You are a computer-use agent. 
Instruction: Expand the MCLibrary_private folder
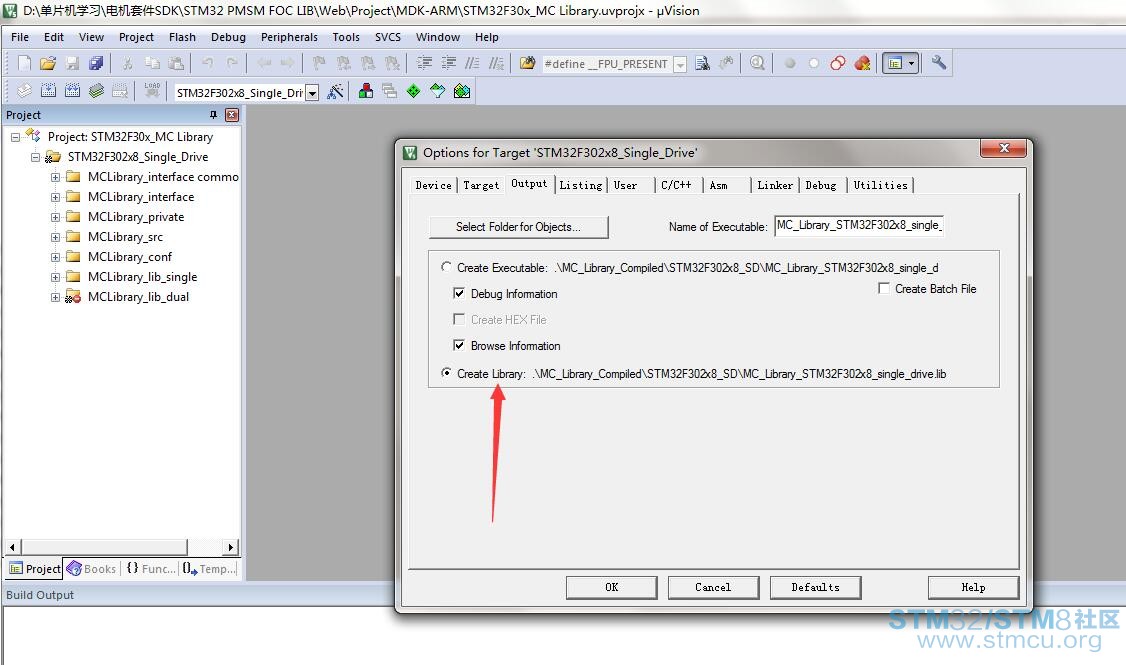tap(55, 217)
